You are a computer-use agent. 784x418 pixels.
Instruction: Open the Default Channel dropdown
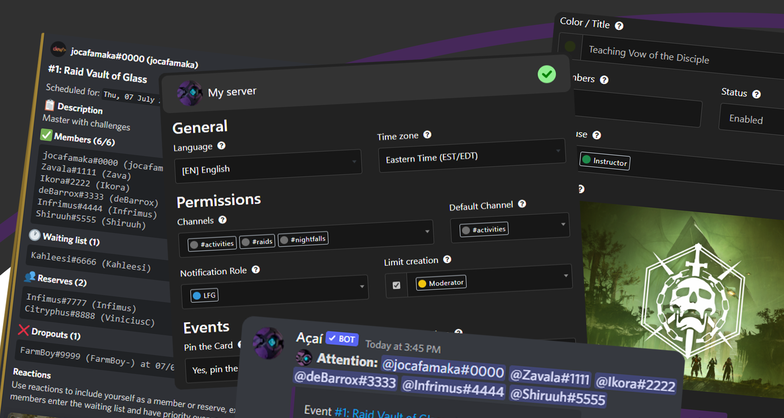(510, 228)
